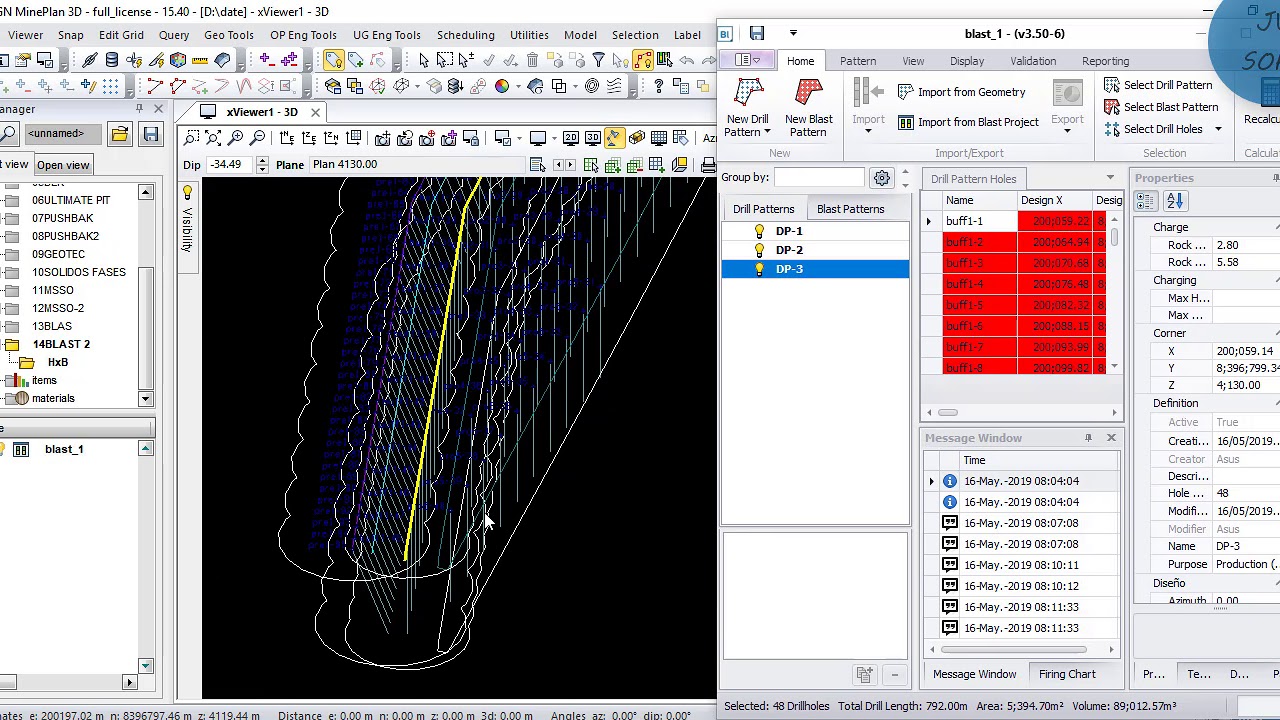Toggle DP-3 visibility light bulb
1280x720 pixels.
click(759, 269)
